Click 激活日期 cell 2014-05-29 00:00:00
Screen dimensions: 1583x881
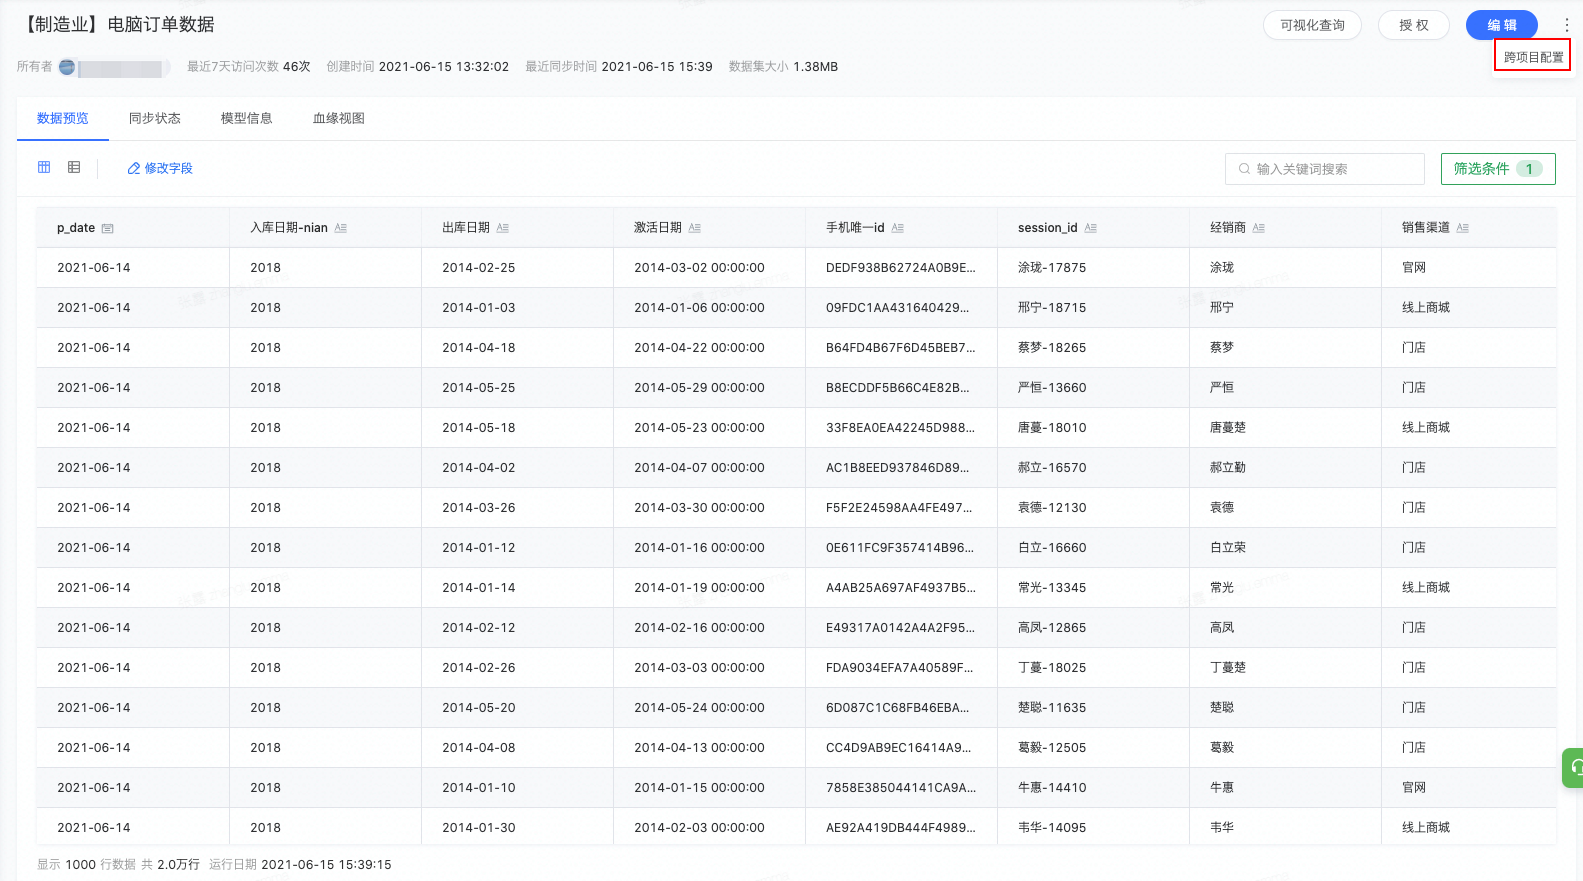699,388
